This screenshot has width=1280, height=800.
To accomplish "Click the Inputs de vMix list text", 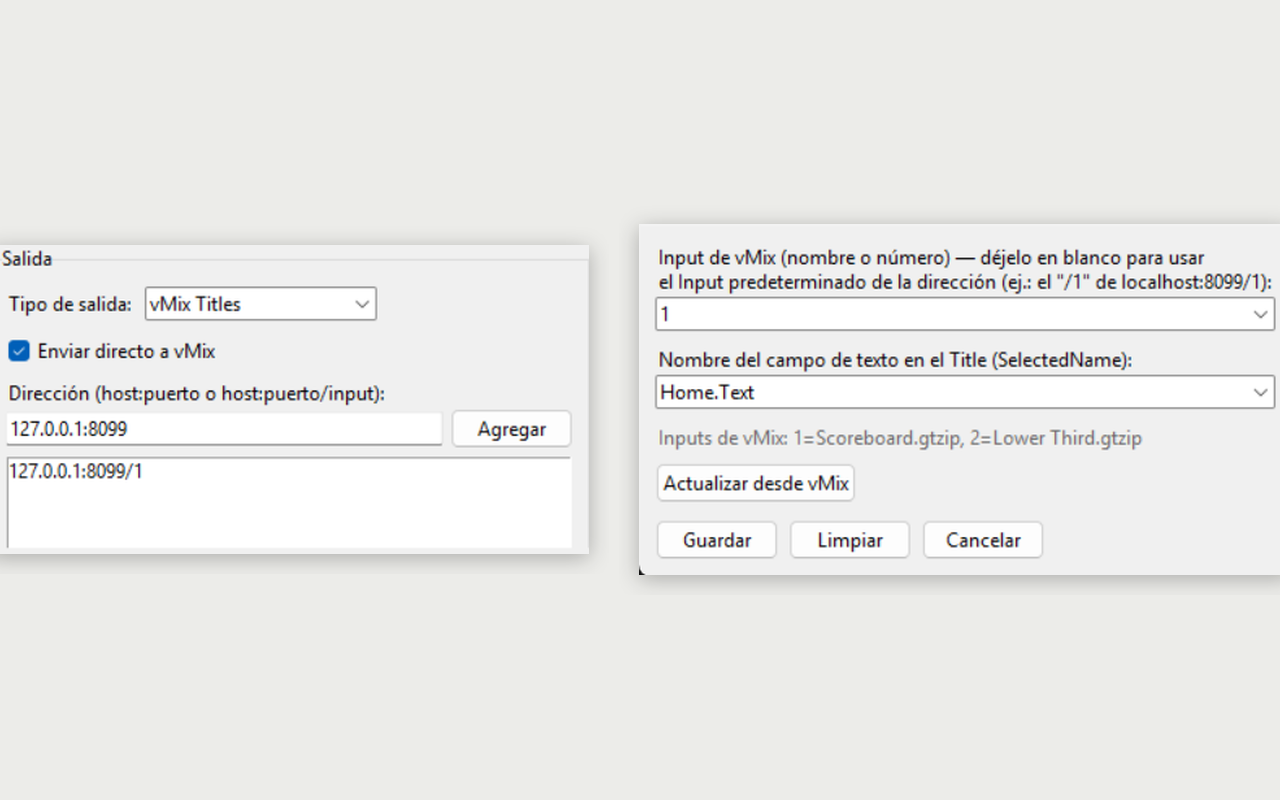I will 900,438.
